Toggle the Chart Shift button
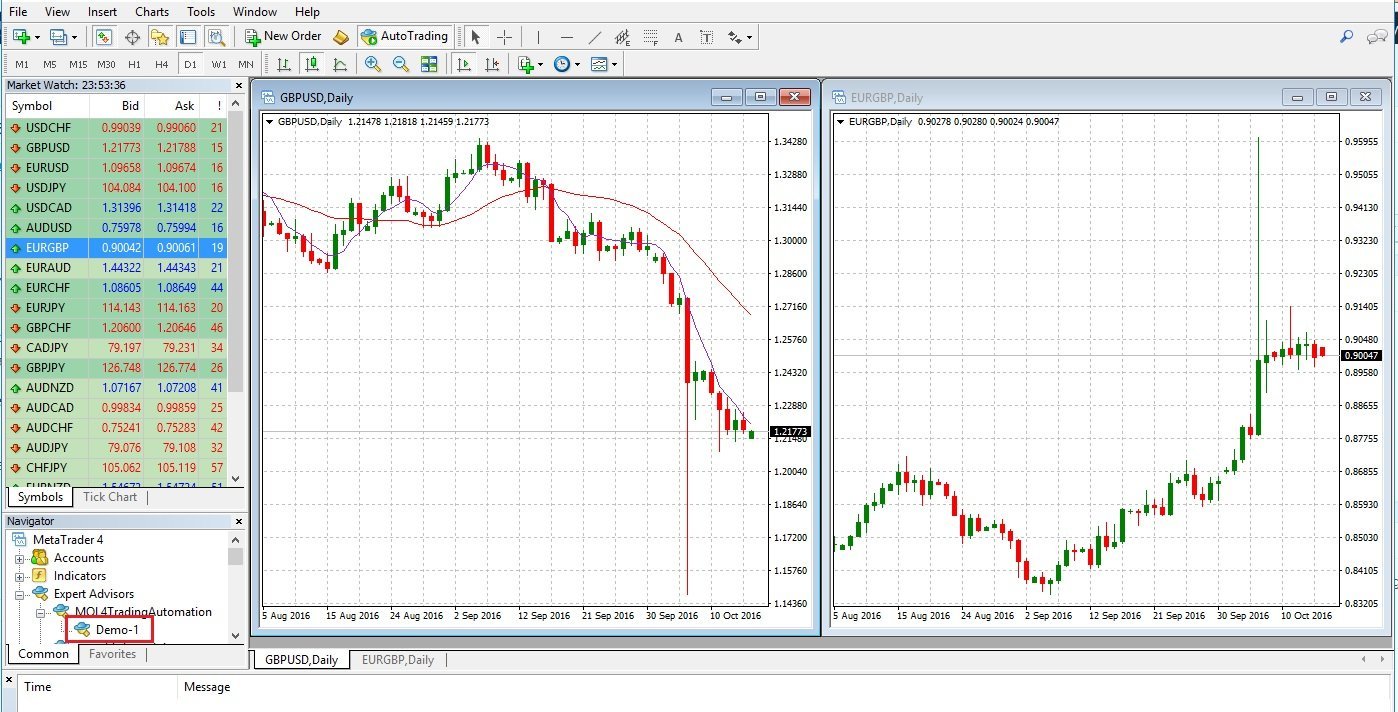Image resolution: width=1398 pixels, height=712 pixels. [x=491, y=64]
